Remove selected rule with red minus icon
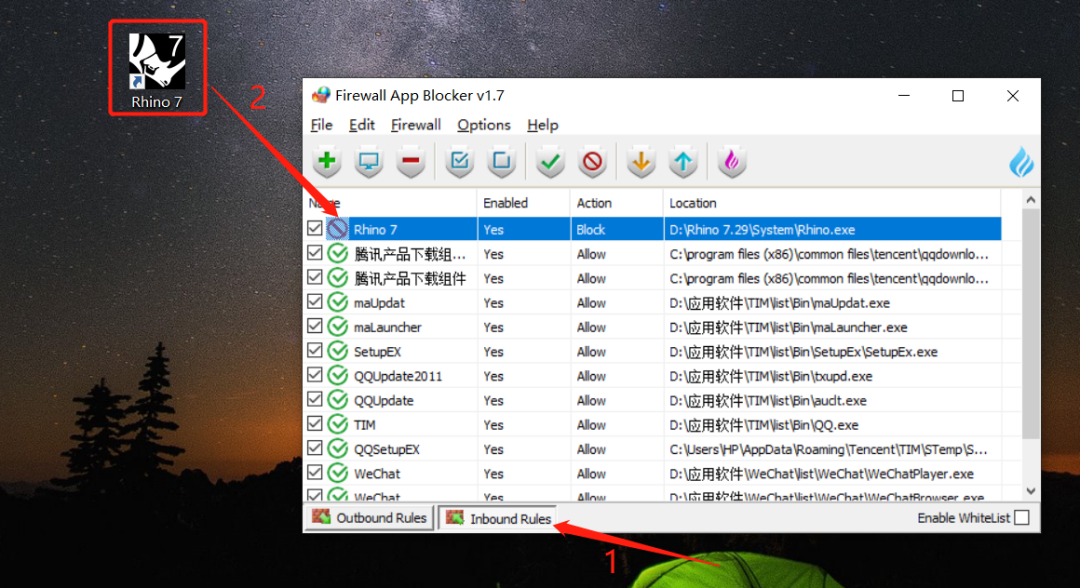Viewport: 1080px width, 588px height. (x=410, y=161)
